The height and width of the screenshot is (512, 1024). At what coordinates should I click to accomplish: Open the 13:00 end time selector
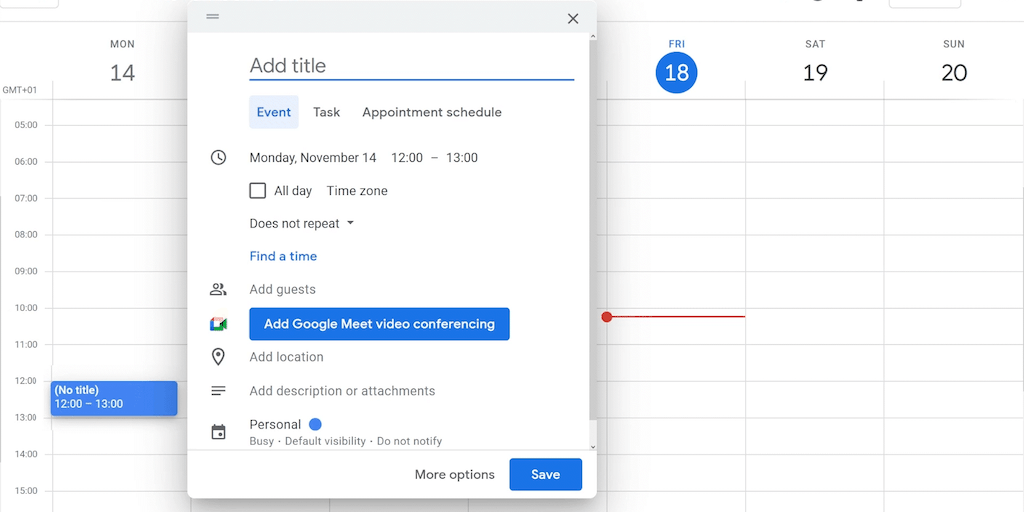coord(462,158)
